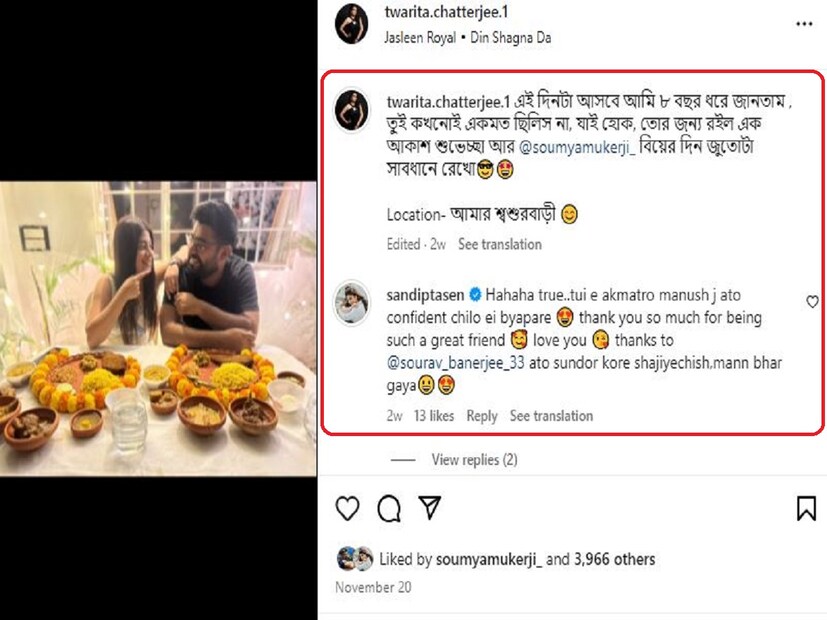Screen dimensions: 827x620
Task: Share post with paper plane icon
Action: [x=430, y=508]
